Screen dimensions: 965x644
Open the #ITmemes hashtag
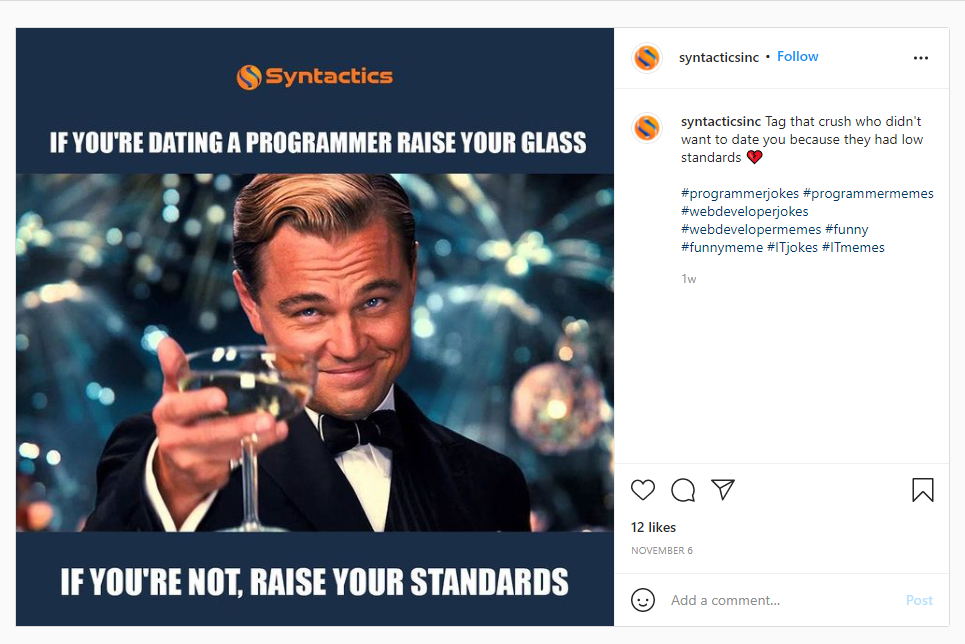point(853,248)
